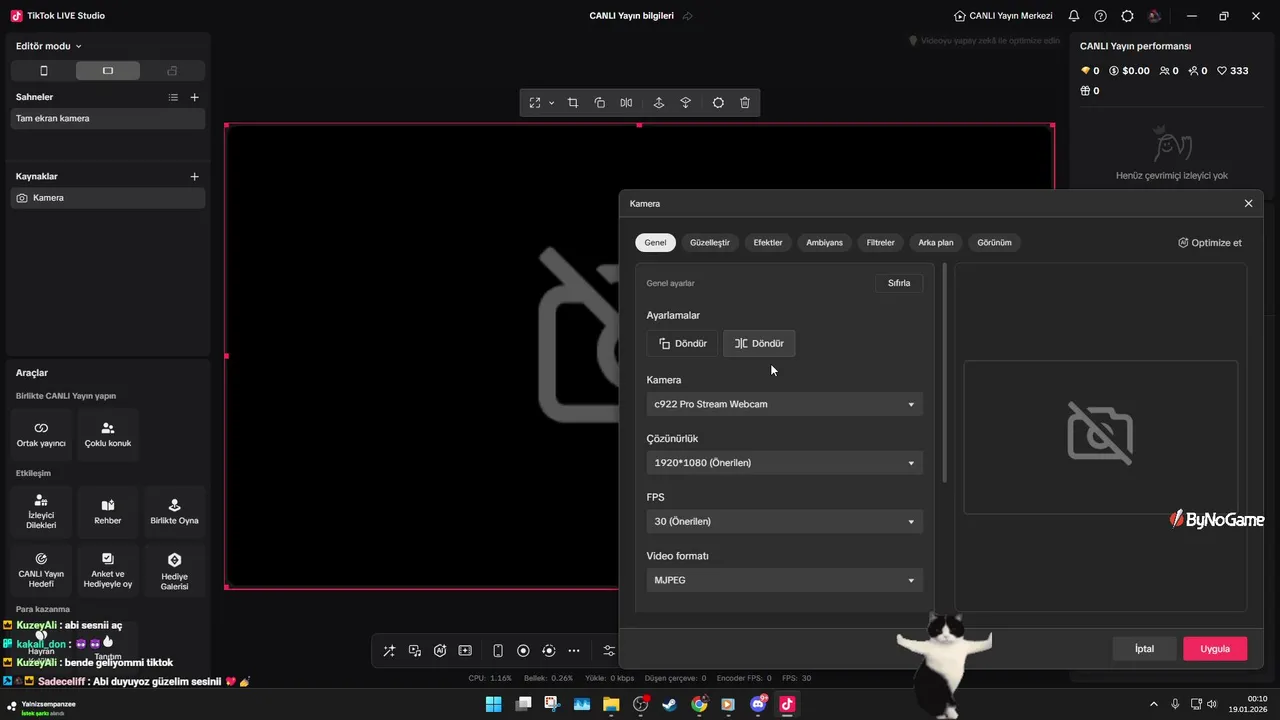Viewport: 1280px width, 720px height.
Task: Click the mirror-flip Döndür button
Action: point(759,343)
